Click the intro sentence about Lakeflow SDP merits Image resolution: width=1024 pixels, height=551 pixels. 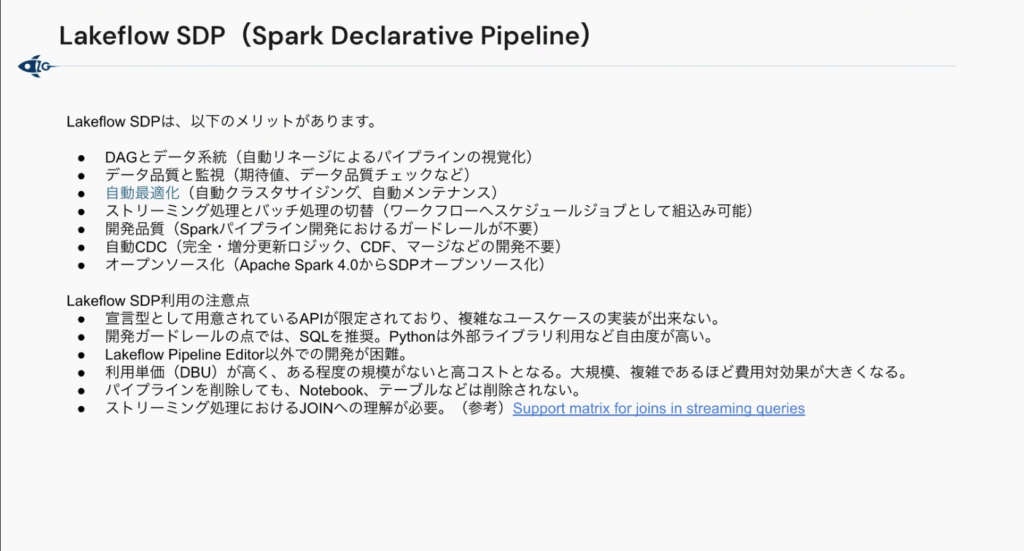(220, 122)
